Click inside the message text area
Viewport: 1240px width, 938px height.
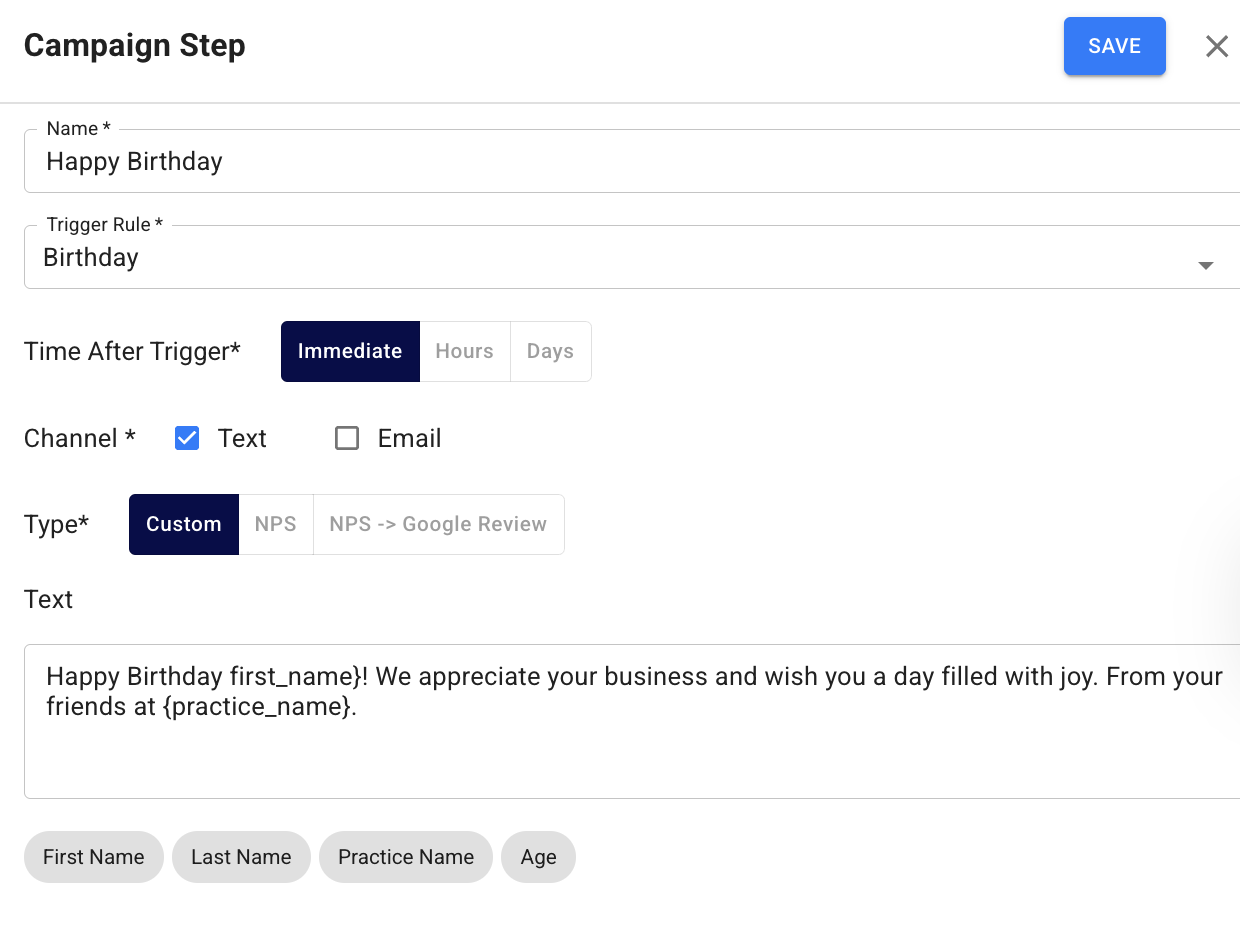[632, 721]
